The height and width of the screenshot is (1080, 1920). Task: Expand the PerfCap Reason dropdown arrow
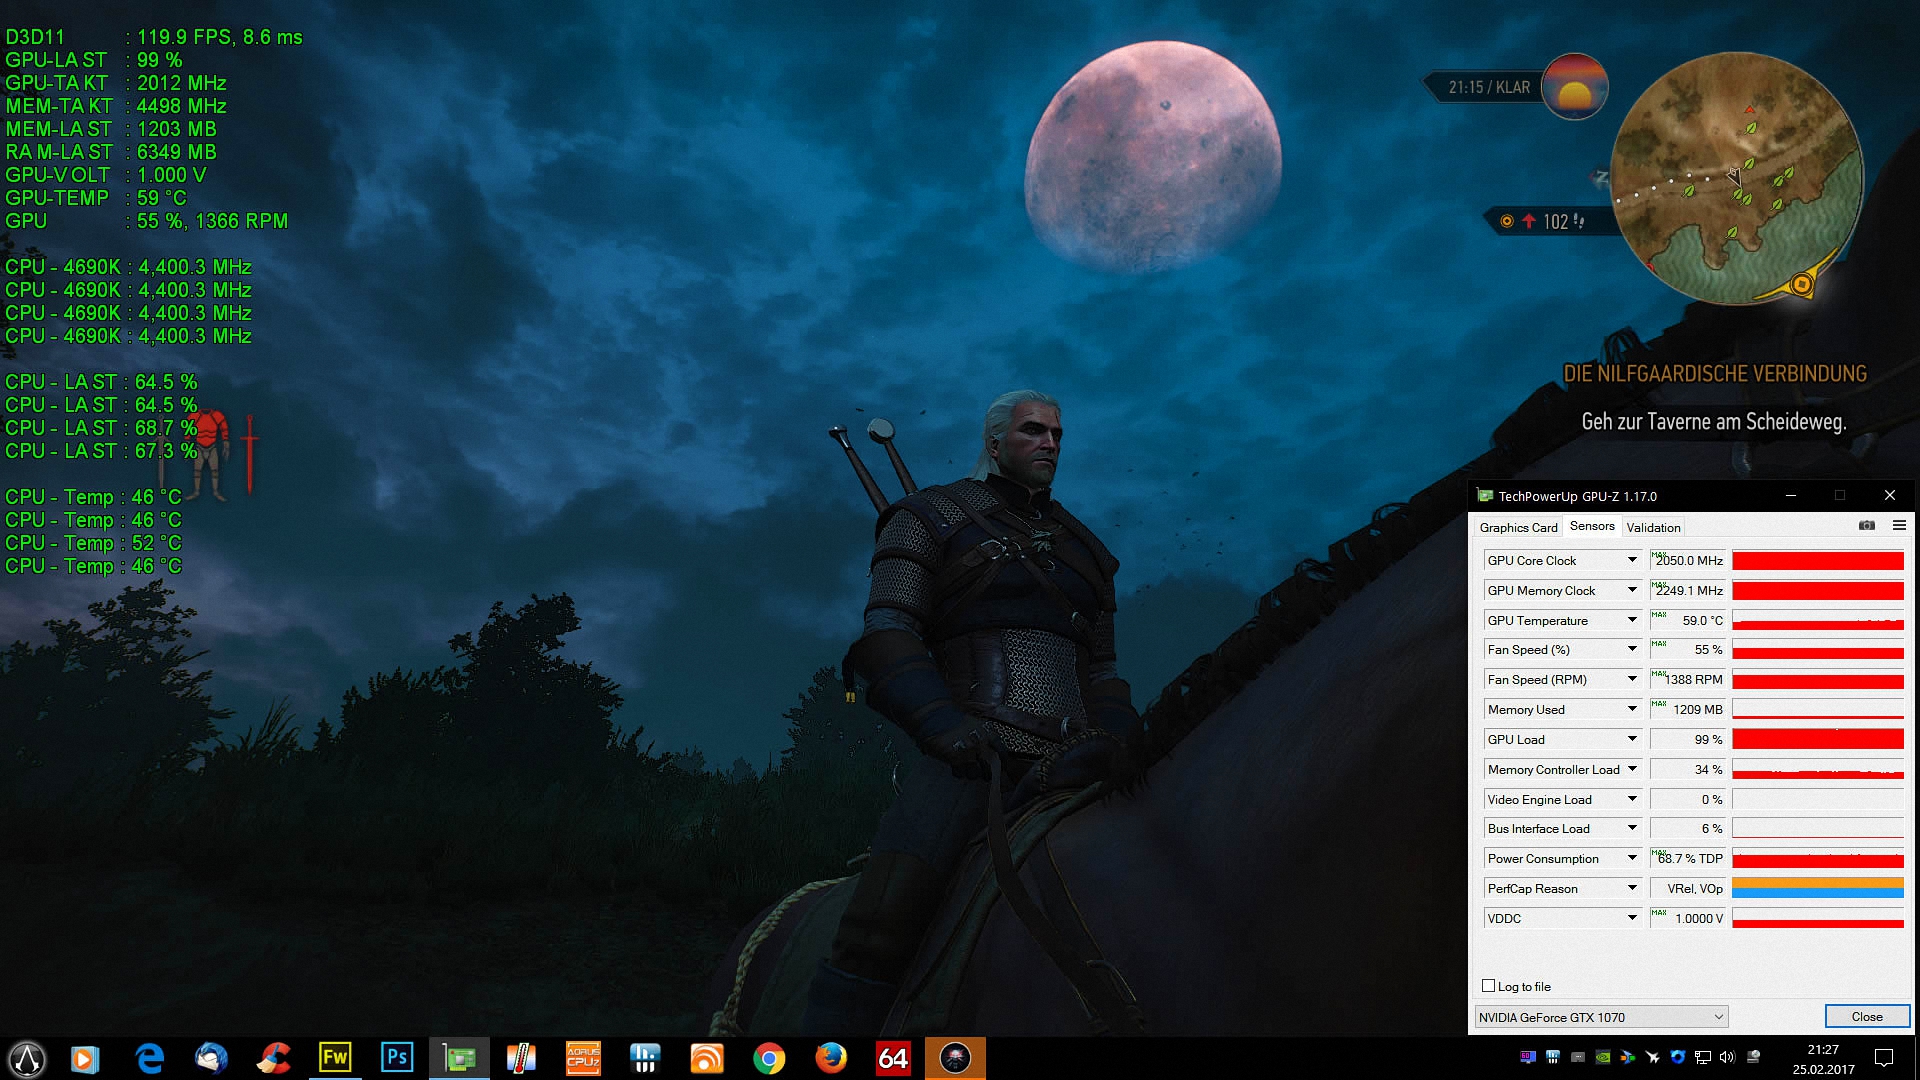(1632, 888)
